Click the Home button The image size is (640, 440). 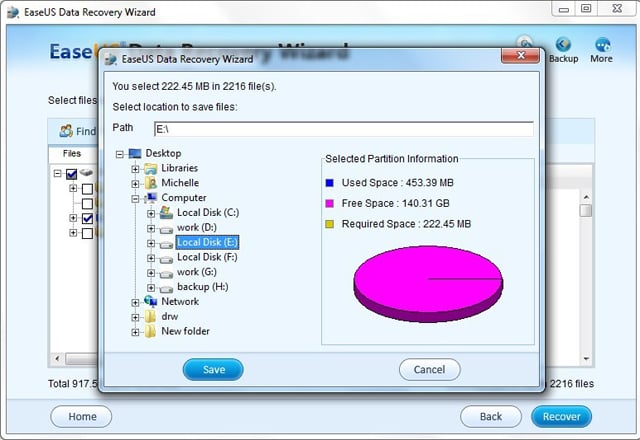click(x=81, y=416)
